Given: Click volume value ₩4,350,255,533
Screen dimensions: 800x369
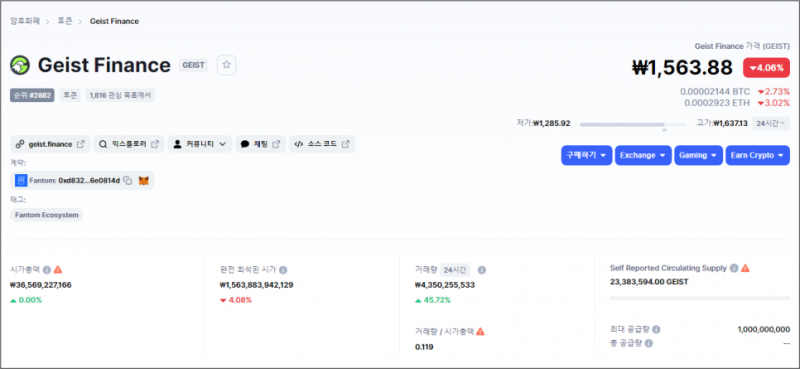Looking at the screenshot, I should coord(445,285).
